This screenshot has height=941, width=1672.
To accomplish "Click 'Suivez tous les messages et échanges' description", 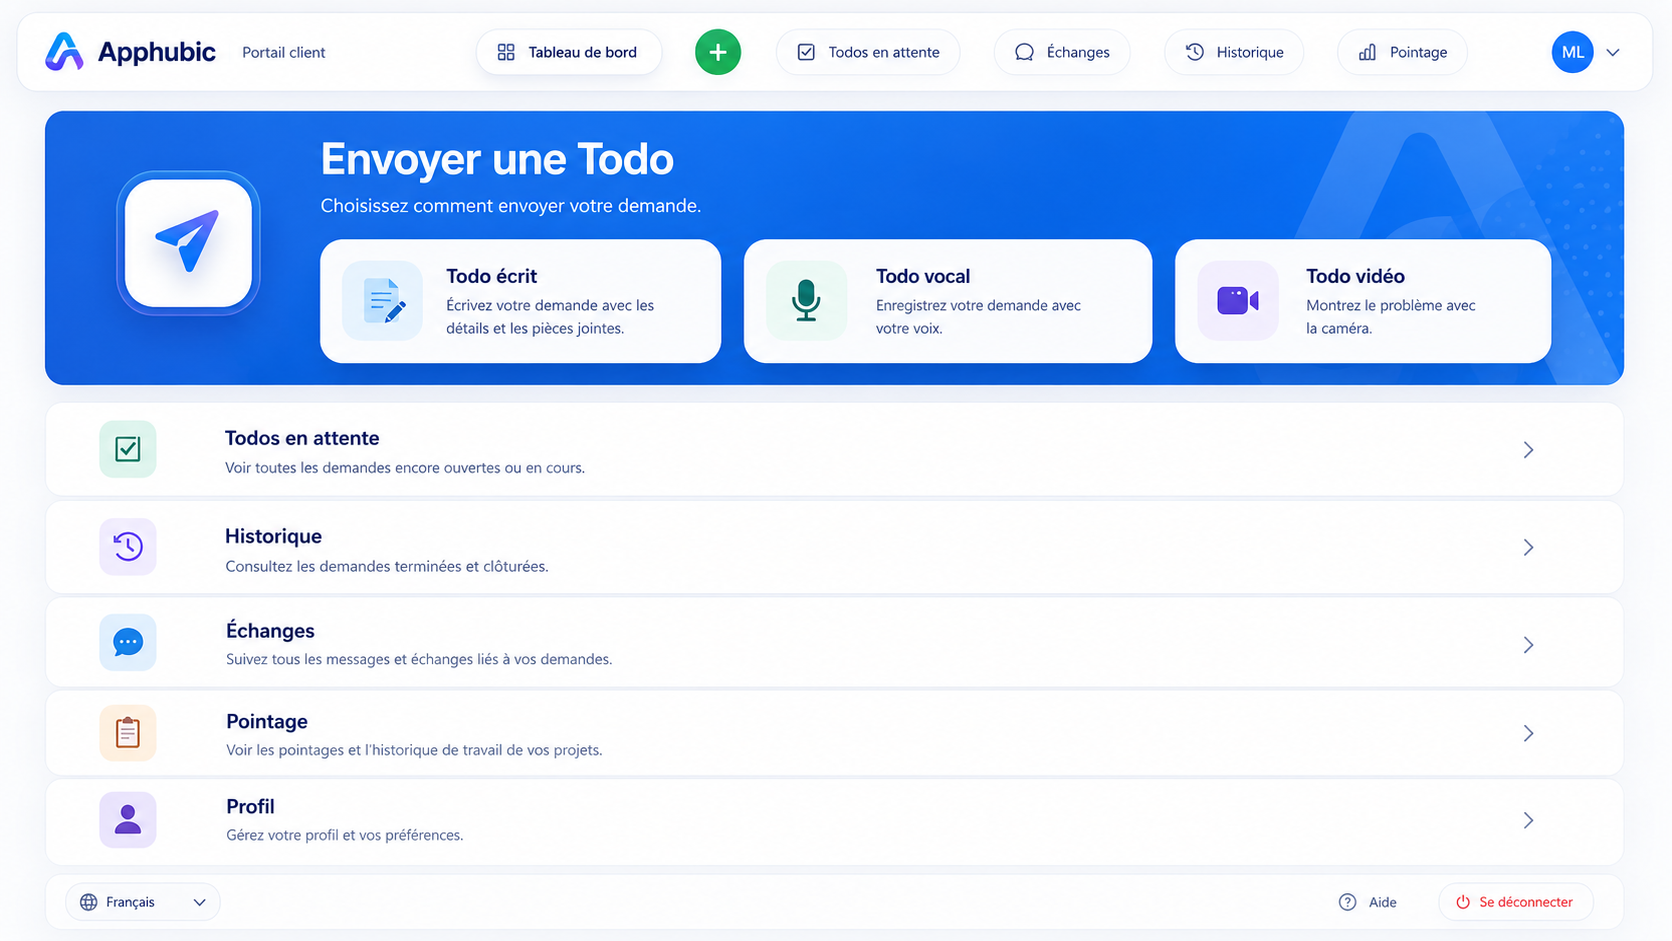I will [x=419, y=659].
